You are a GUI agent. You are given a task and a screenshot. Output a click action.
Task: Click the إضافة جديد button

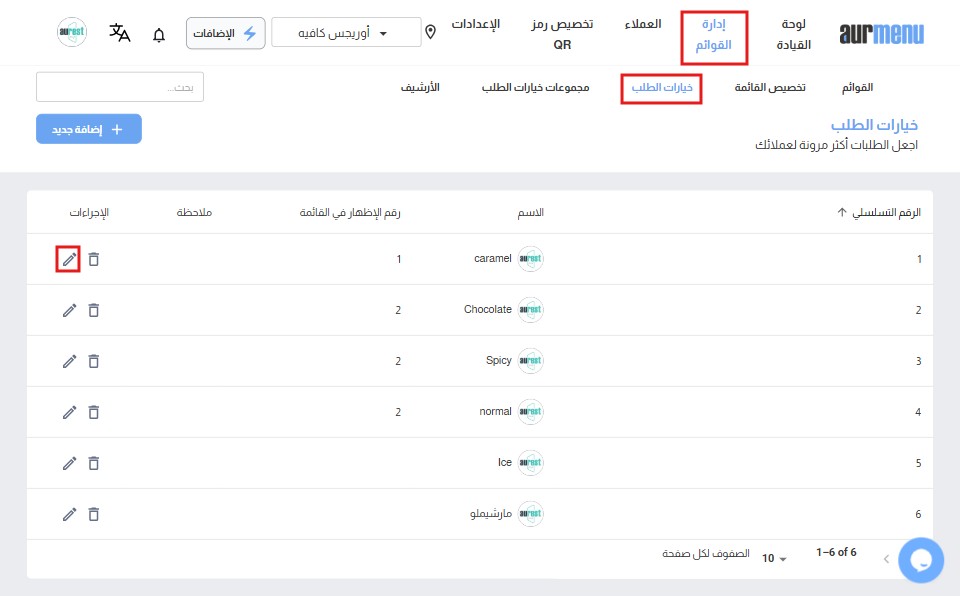[x=89, y=129]
